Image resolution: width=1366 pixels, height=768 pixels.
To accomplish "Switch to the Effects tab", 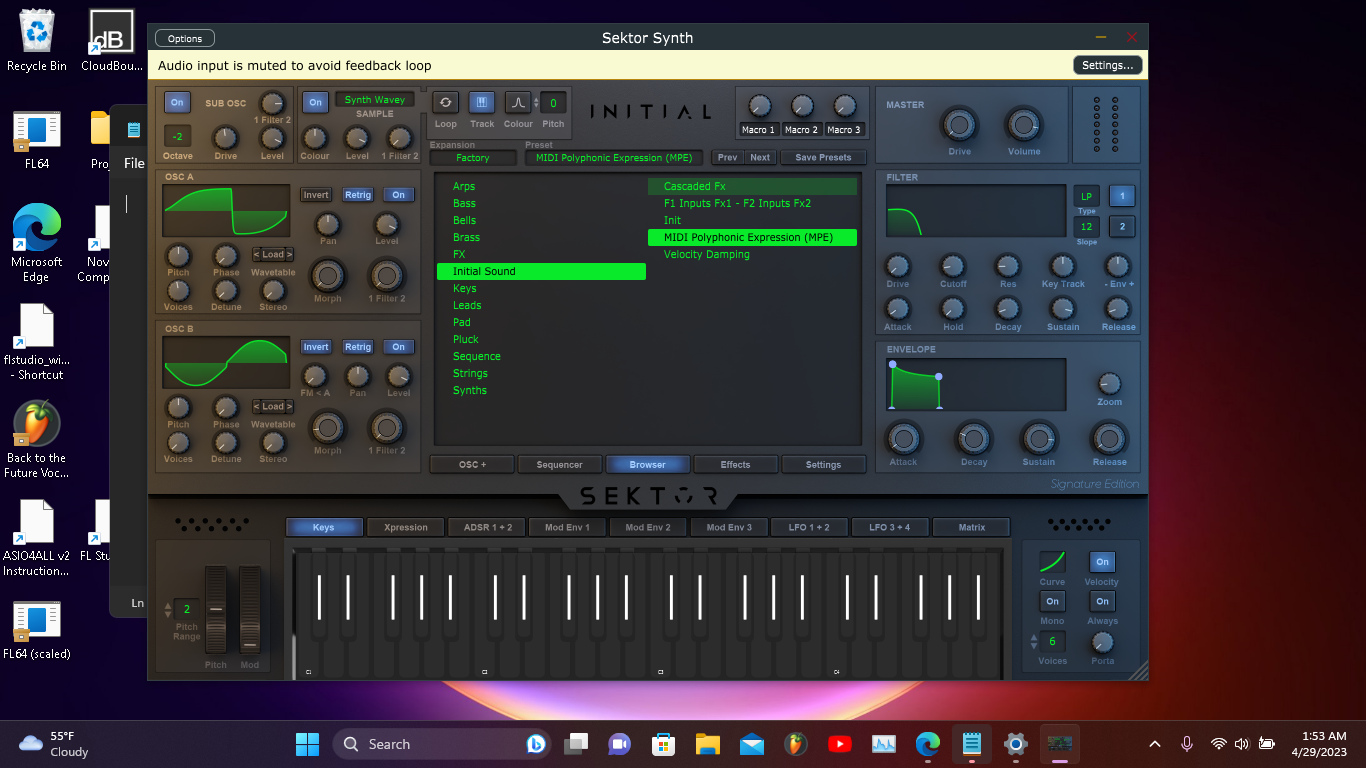I will 735,464.
